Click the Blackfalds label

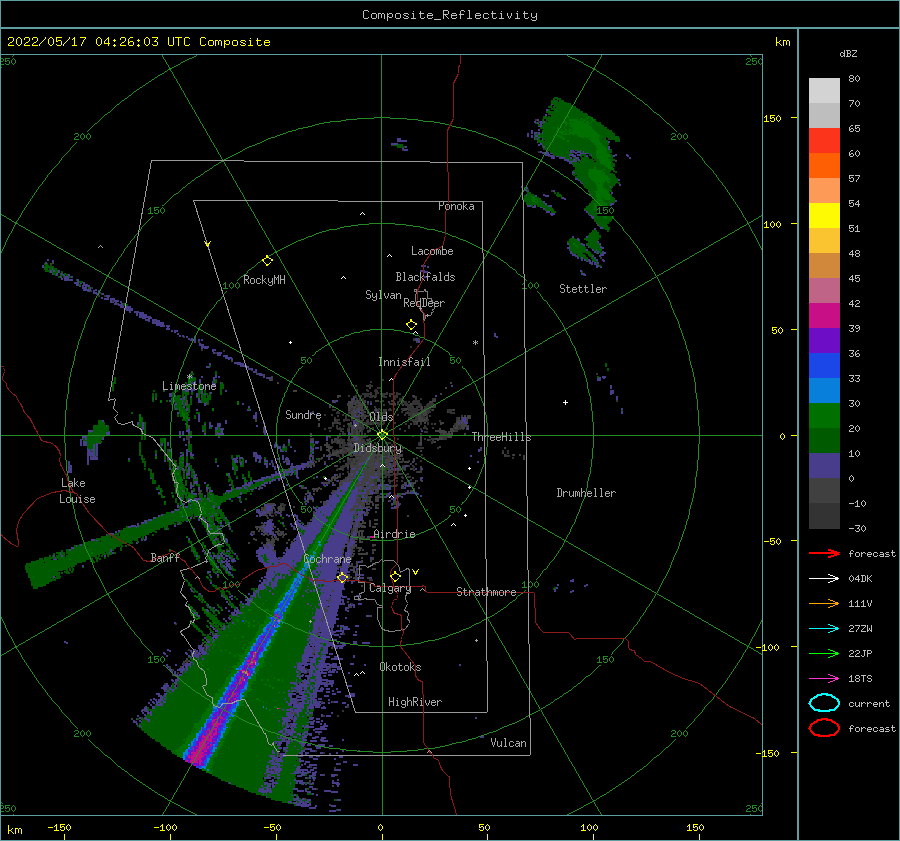click(425, 277)
